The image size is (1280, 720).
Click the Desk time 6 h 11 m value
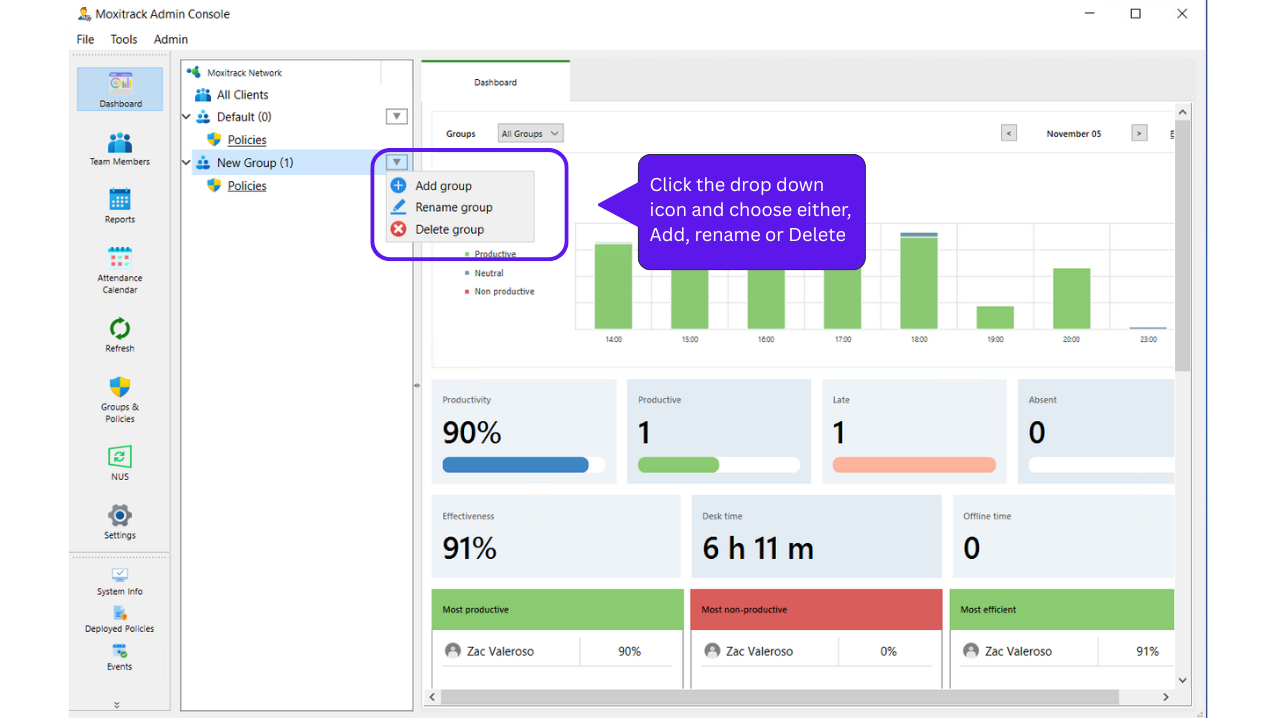pyautogui.click(x=758, y=548)
